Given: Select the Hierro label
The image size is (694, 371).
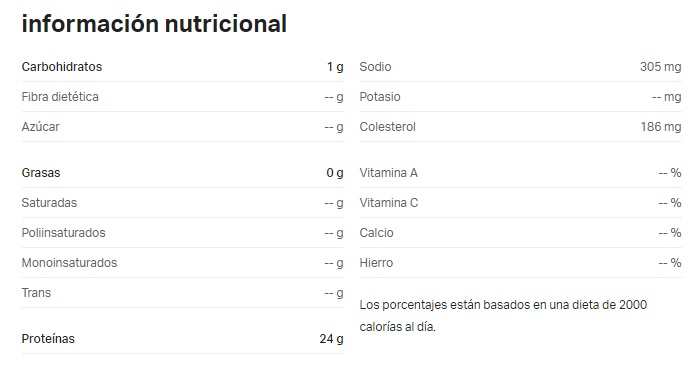Looking at the screenshot, I should (x=376, y=263).
